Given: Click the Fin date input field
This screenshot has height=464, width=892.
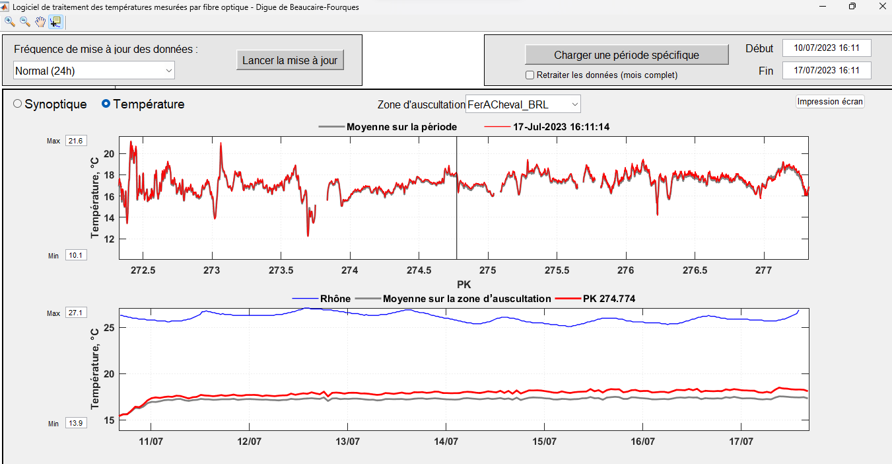Looking at the screenshot, I should (x=826, y=71).
